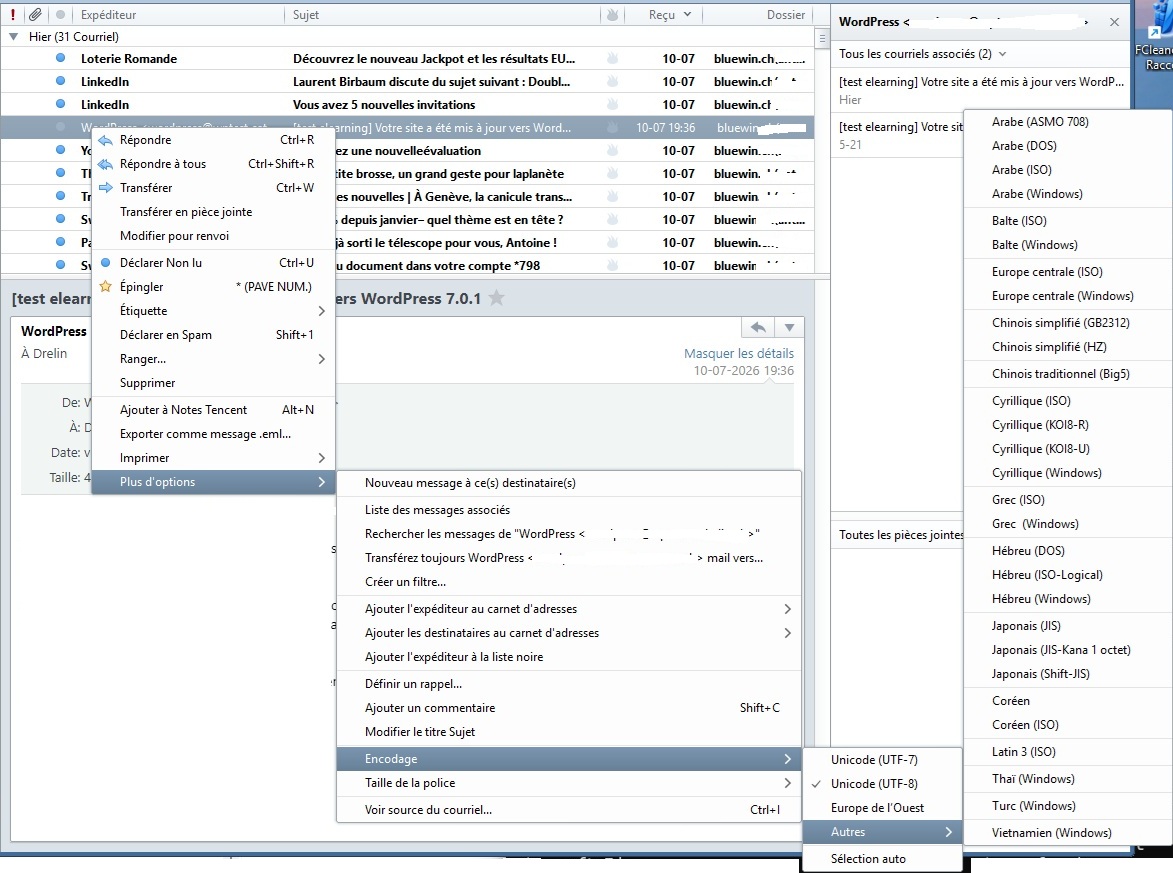Click the Répondre à tous double-arrow icon

click(x=105, y=164)
